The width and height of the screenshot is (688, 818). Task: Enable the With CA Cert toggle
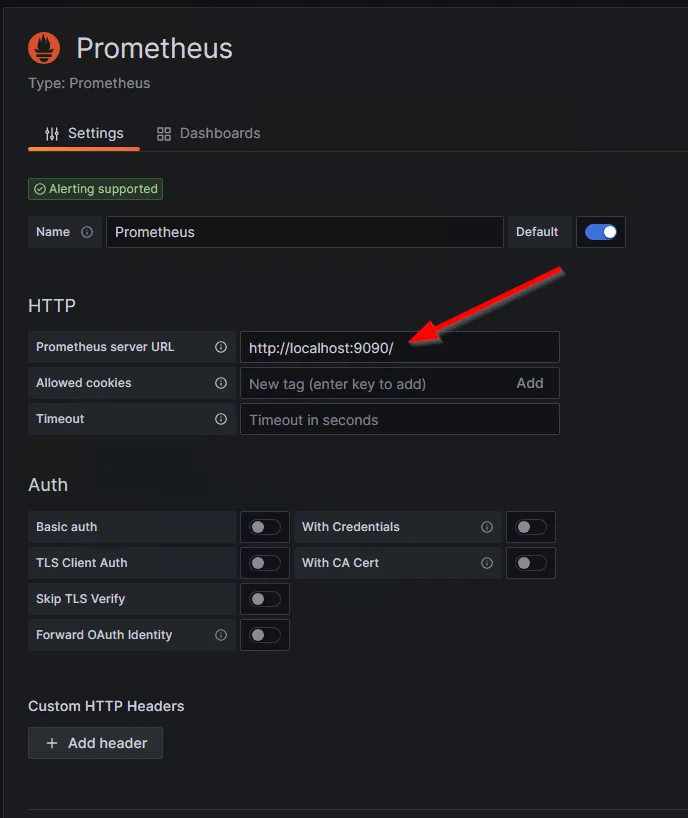[x=531, y=563]
